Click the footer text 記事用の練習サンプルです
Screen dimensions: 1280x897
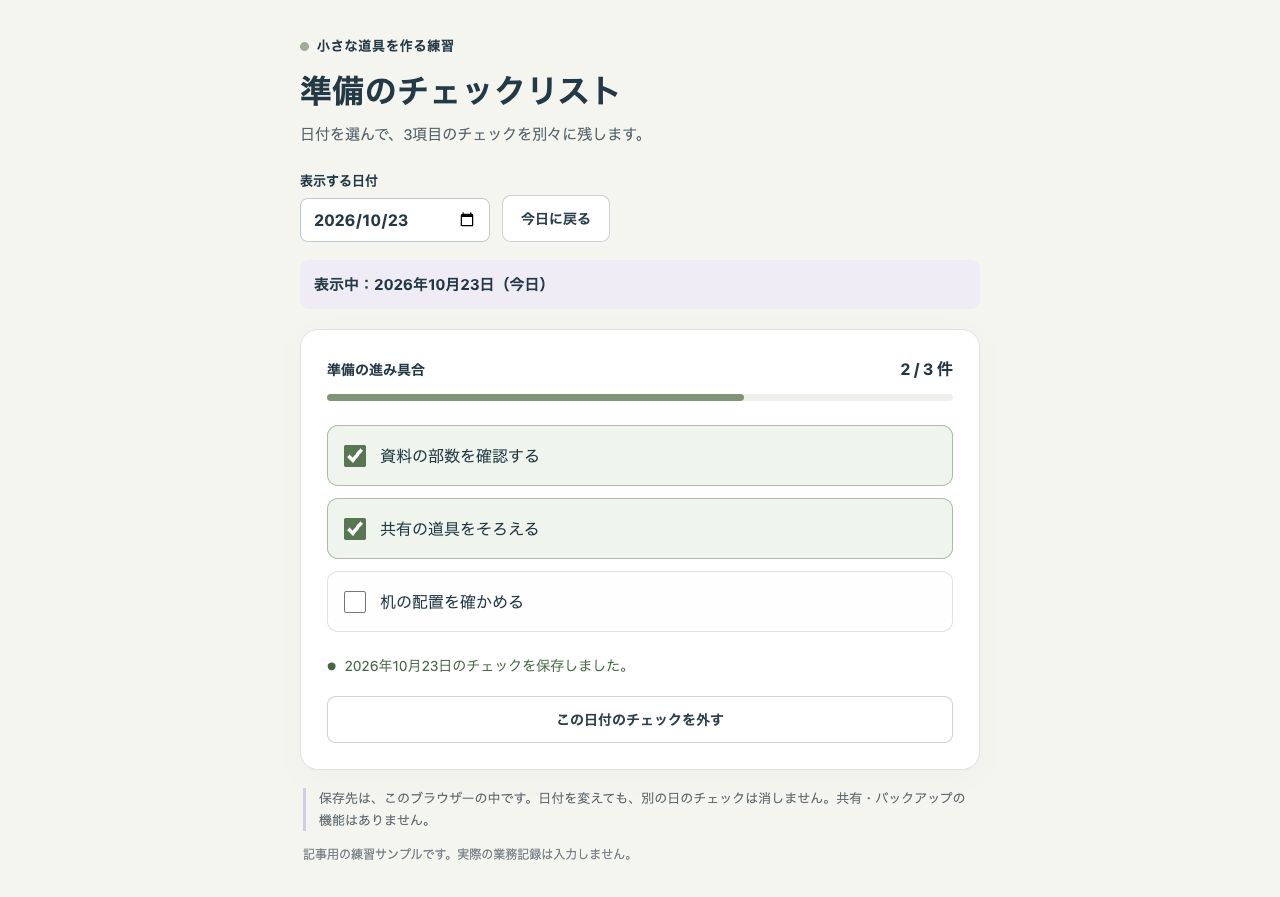468,855
